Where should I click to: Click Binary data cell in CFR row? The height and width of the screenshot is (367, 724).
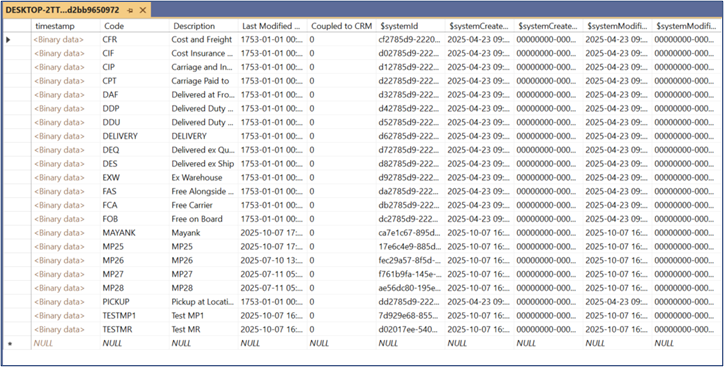66,40
